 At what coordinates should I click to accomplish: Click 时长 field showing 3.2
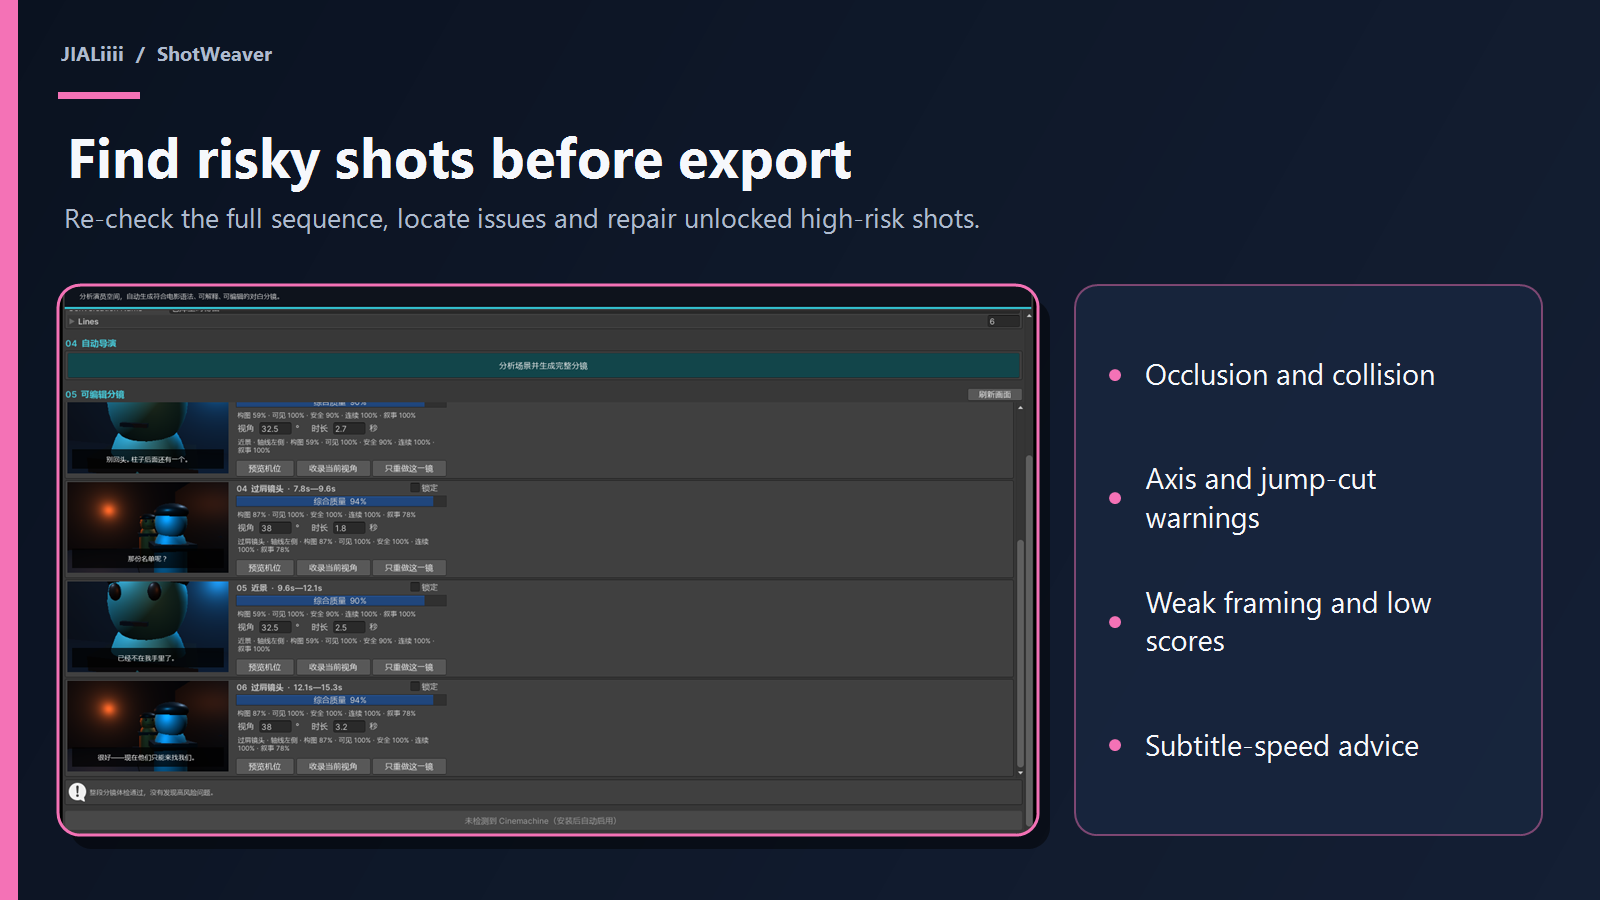click(349, 727)
